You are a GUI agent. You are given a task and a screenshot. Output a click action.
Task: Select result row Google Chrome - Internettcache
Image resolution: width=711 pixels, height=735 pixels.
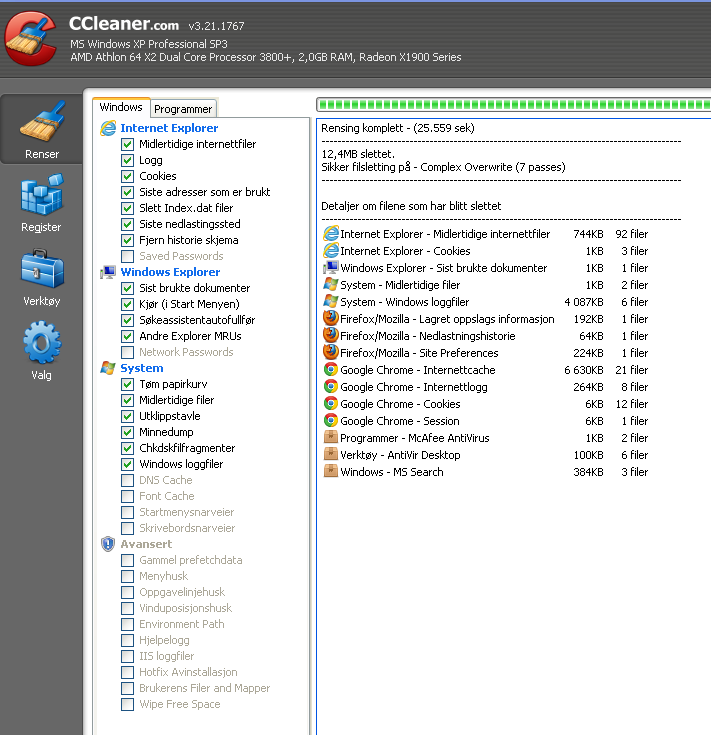tap(486, 370)
